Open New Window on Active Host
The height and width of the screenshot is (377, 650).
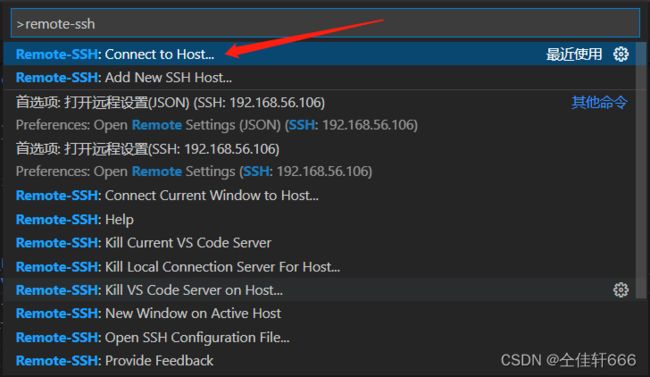[319, 313]
